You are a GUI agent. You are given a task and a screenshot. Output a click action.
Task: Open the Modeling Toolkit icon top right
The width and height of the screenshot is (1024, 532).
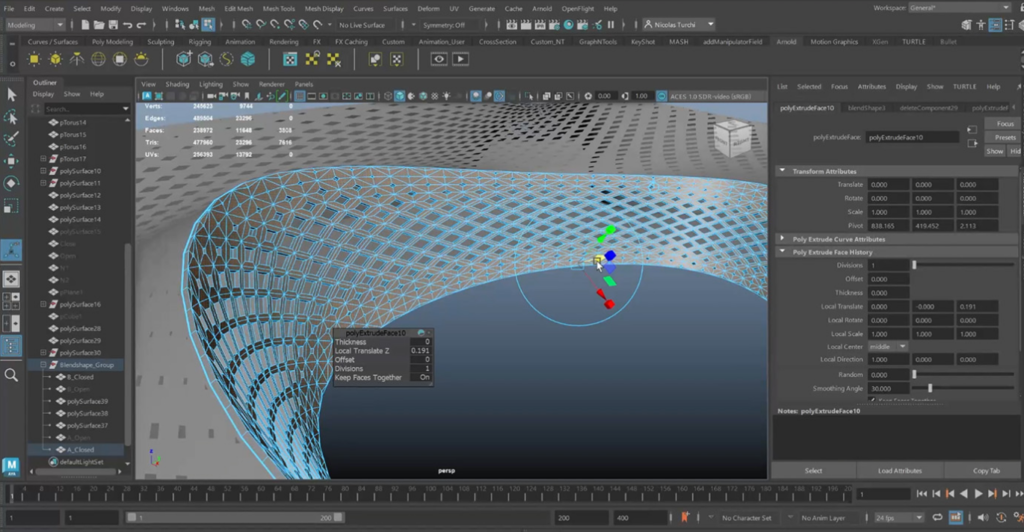coord(967,25)
